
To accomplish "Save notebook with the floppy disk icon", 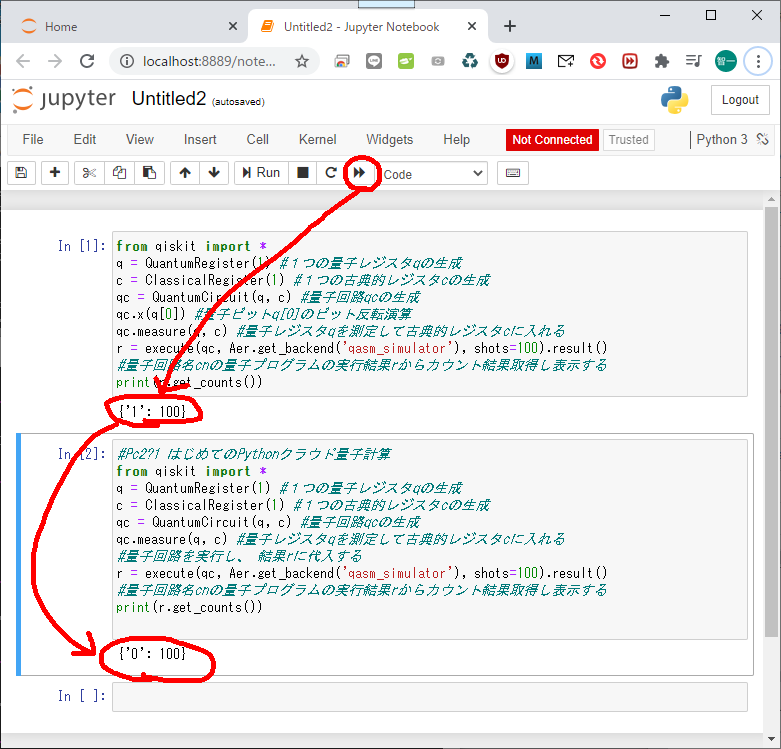I will coord(21,173).
